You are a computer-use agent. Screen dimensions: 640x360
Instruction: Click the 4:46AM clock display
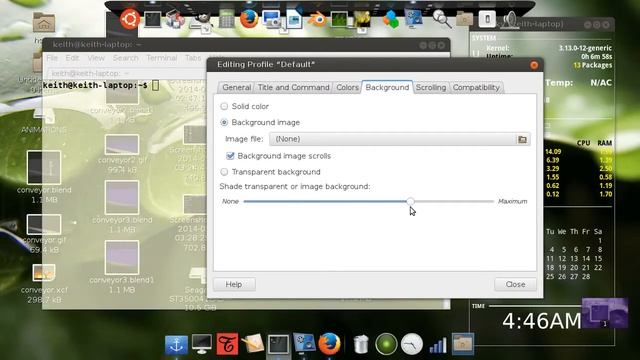541,321
